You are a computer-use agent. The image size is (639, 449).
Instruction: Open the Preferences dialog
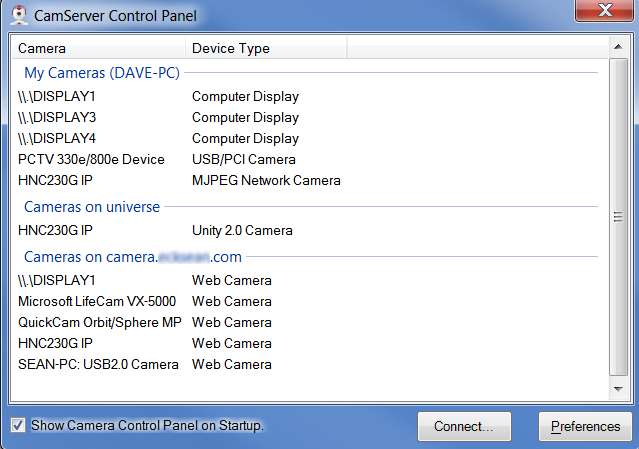[x=585, y=426]
